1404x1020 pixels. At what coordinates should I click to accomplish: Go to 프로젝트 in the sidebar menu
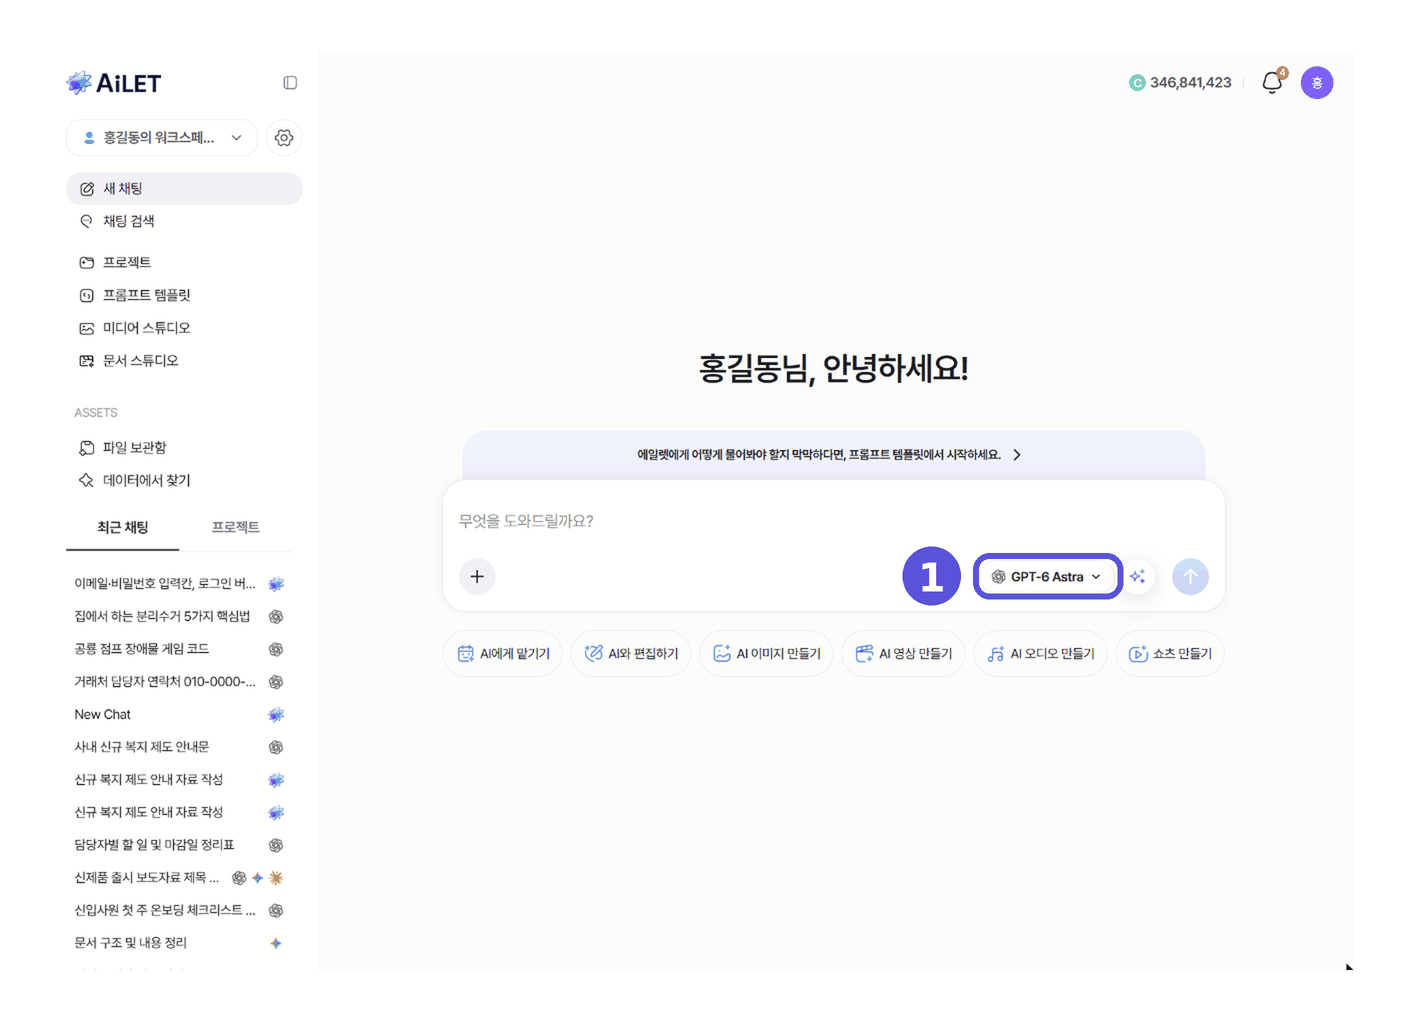pyautogui.click(x=184, y=263)
